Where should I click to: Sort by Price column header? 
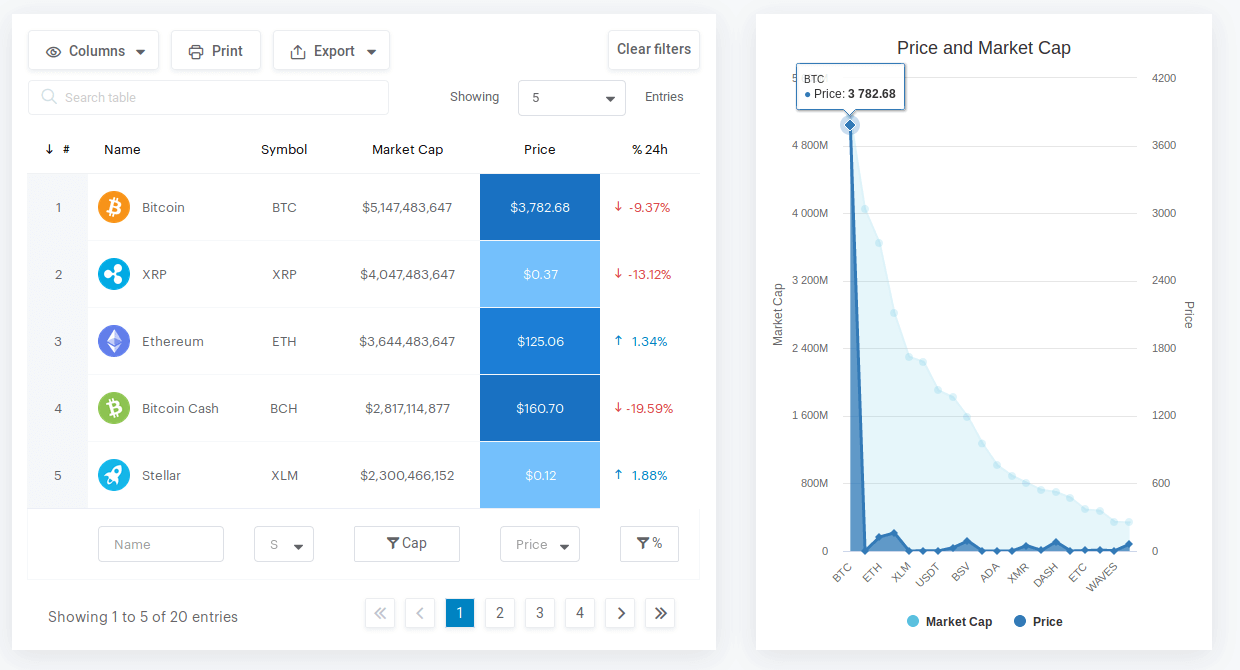(540, 149)
